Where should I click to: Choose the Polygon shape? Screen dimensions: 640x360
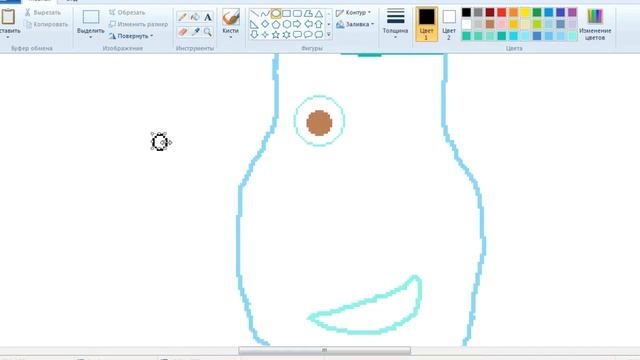point(308,13)
